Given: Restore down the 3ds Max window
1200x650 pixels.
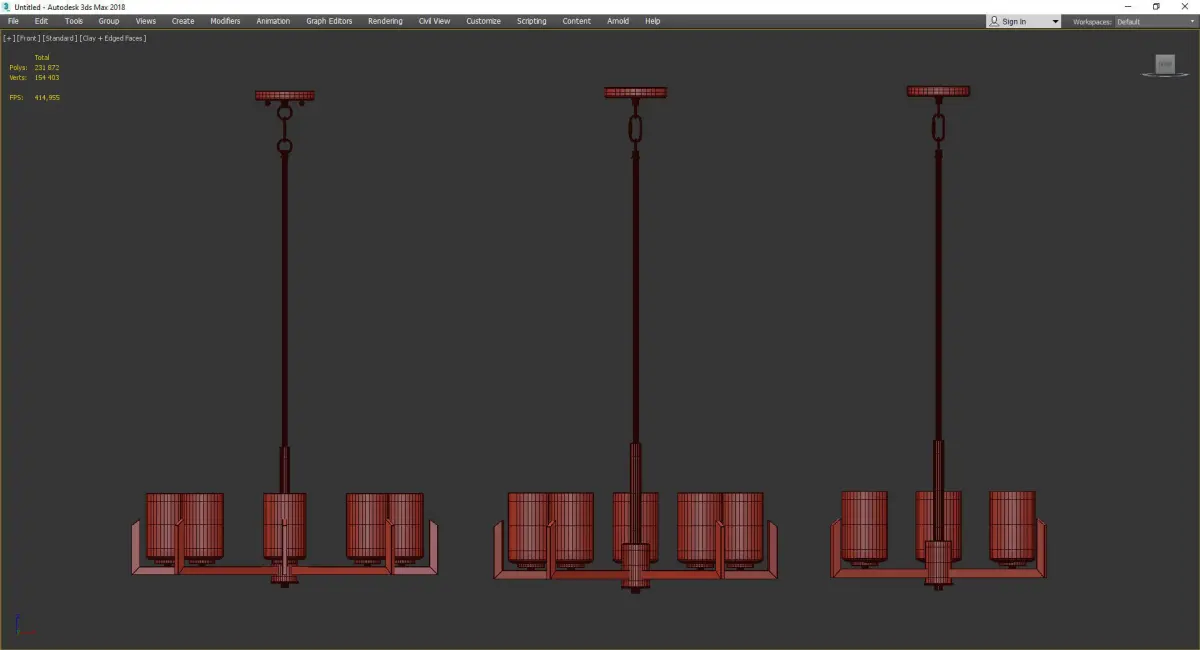Looking at the screenshot, I should pos(1156,7).
